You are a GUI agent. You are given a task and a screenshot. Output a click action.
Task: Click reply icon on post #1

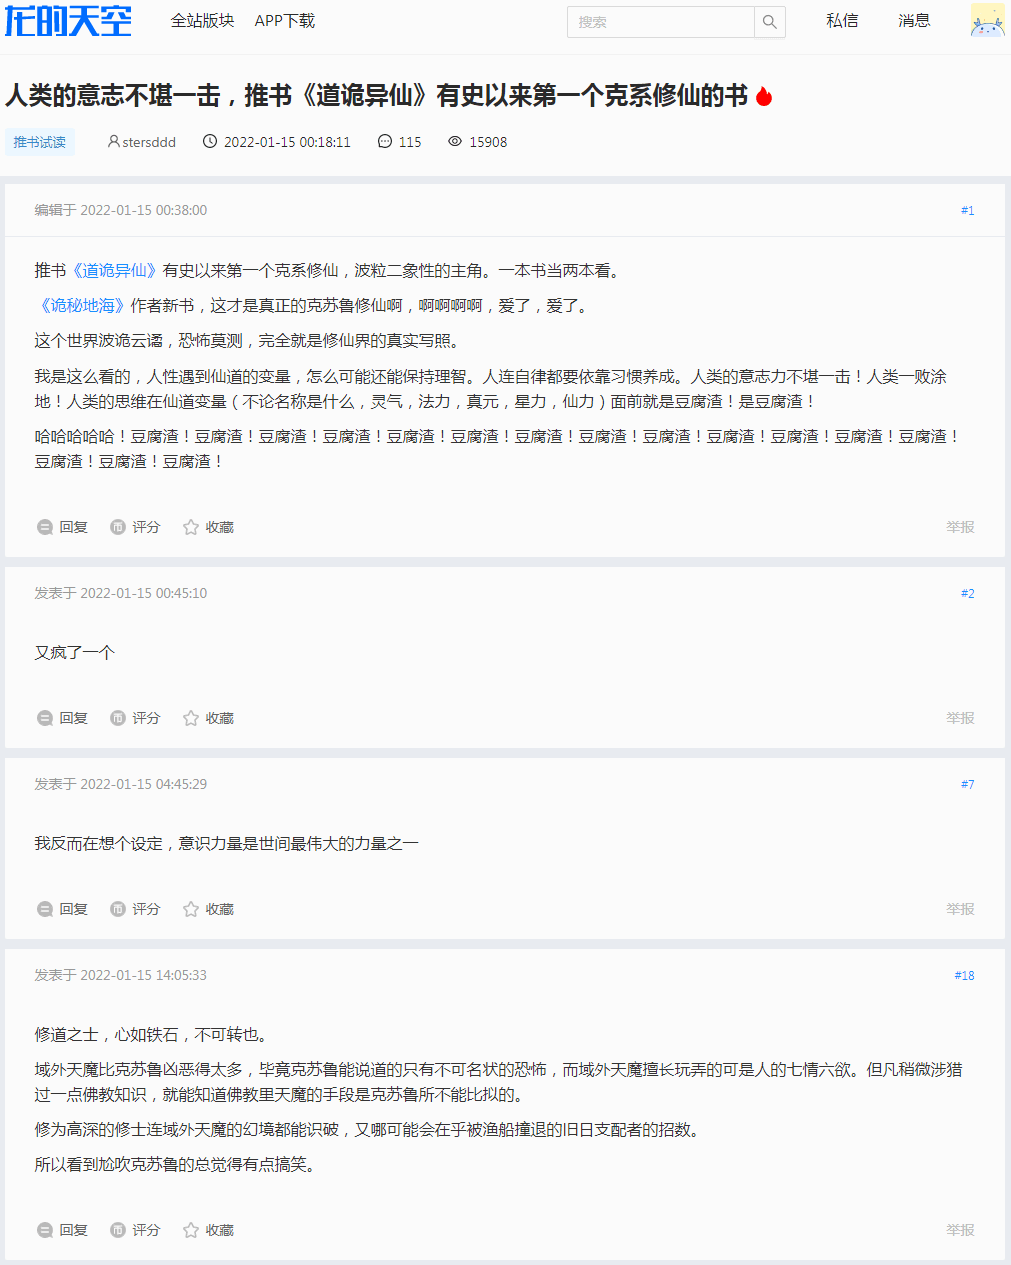45,527
